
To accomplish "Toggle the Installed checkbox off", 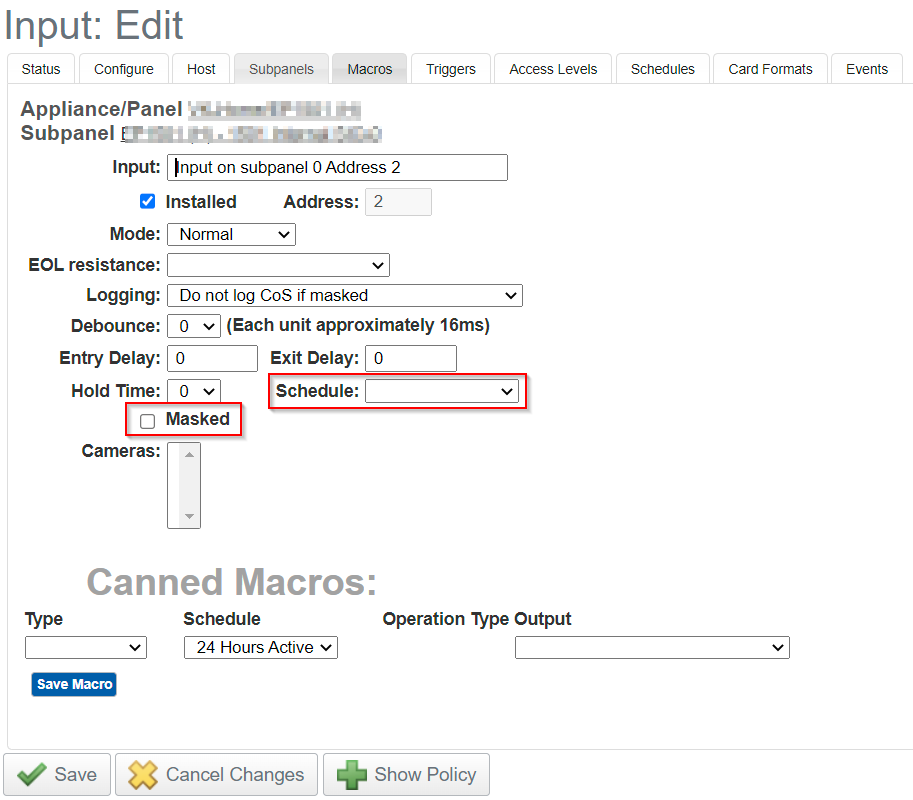I will (x=147, y=201).
